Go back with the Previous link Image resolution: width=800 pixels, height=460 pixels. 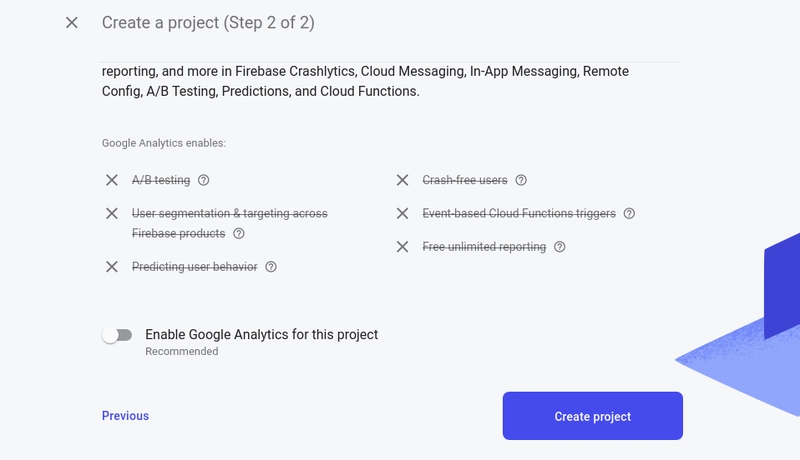126,416
